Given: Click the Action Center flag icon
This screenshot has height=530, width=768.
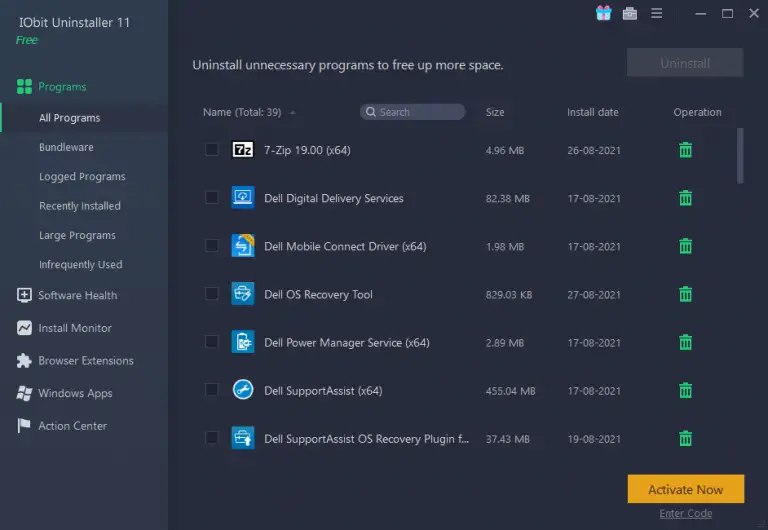Looking at the screenshot, I should [x=24, y=426].
